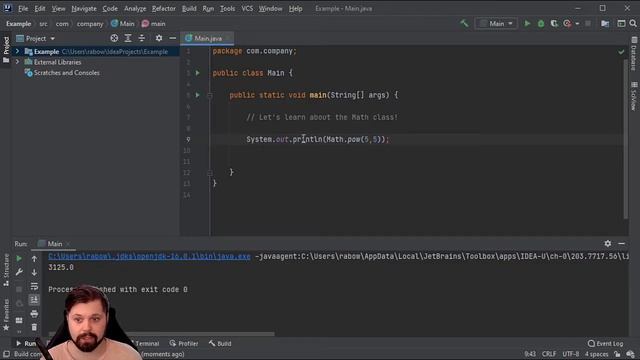Click the 'src' breadcrumb in navigation bar
The image size is (640, 360).
(43, 24)
